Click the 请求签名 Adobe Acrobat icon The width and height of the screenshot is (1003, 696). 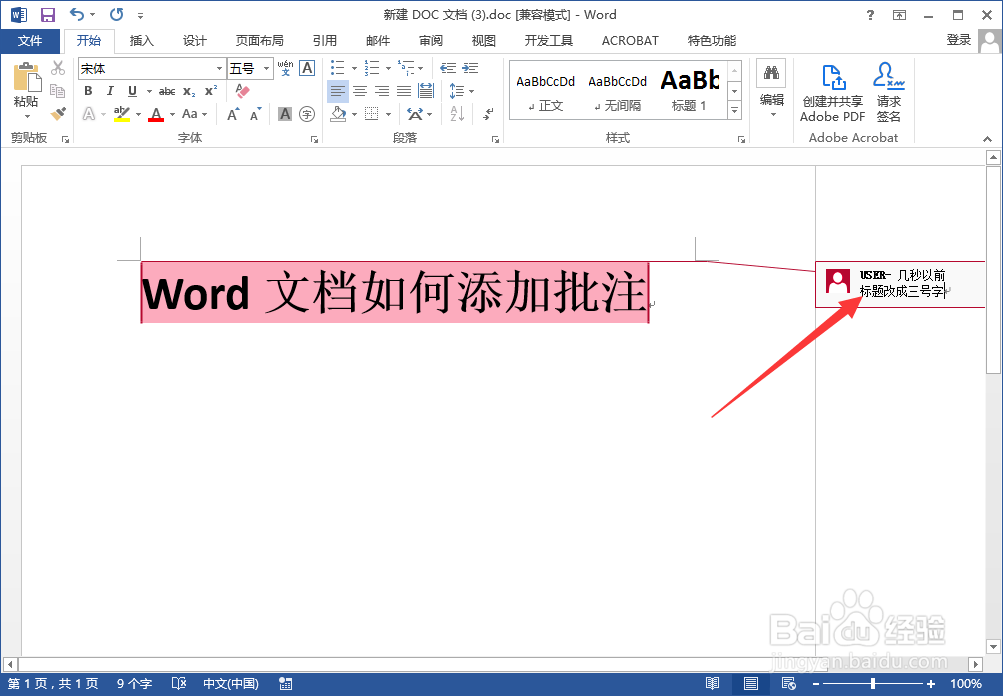tap(888, 92)
